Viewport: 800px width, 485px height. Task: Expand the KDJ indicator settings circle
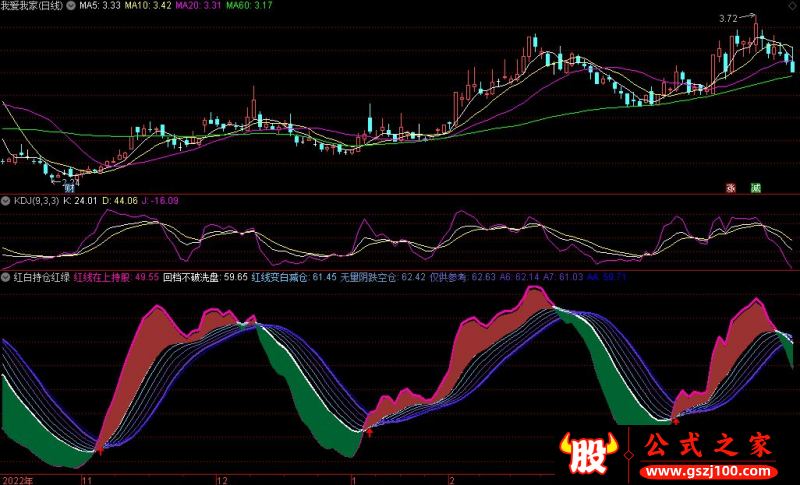pyautogui.click(x=6, y=201)
